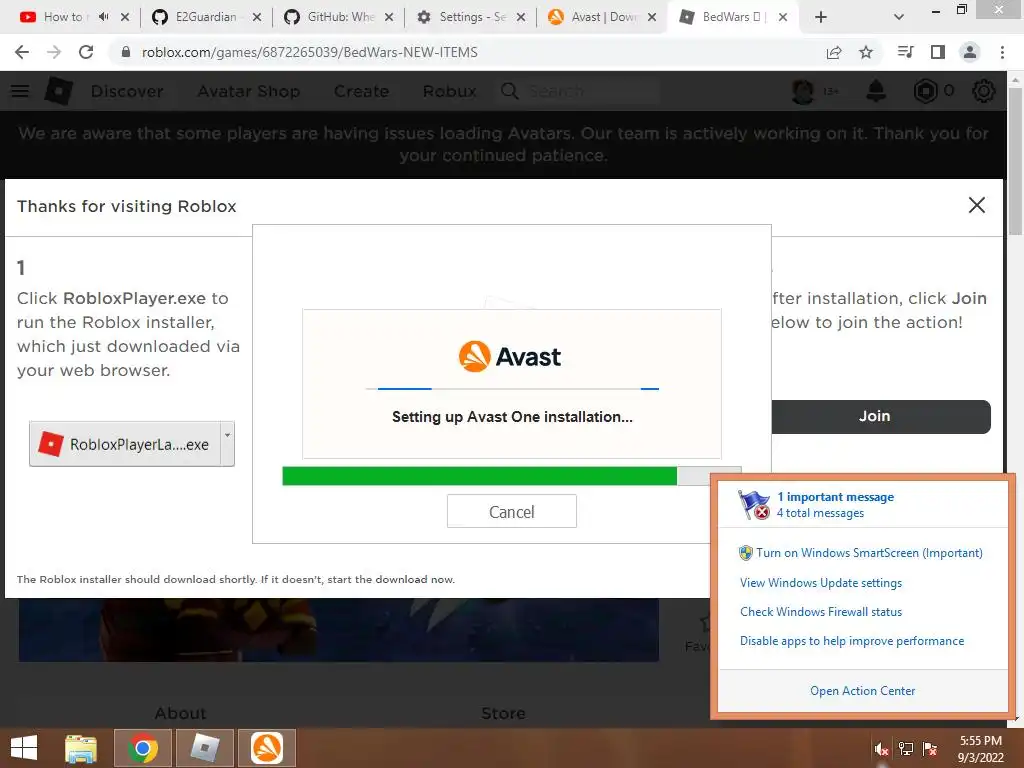This screenshot has width=1024, height=768.
Task: Click the roblox.com address bar
Action: [x=310, y=52]
